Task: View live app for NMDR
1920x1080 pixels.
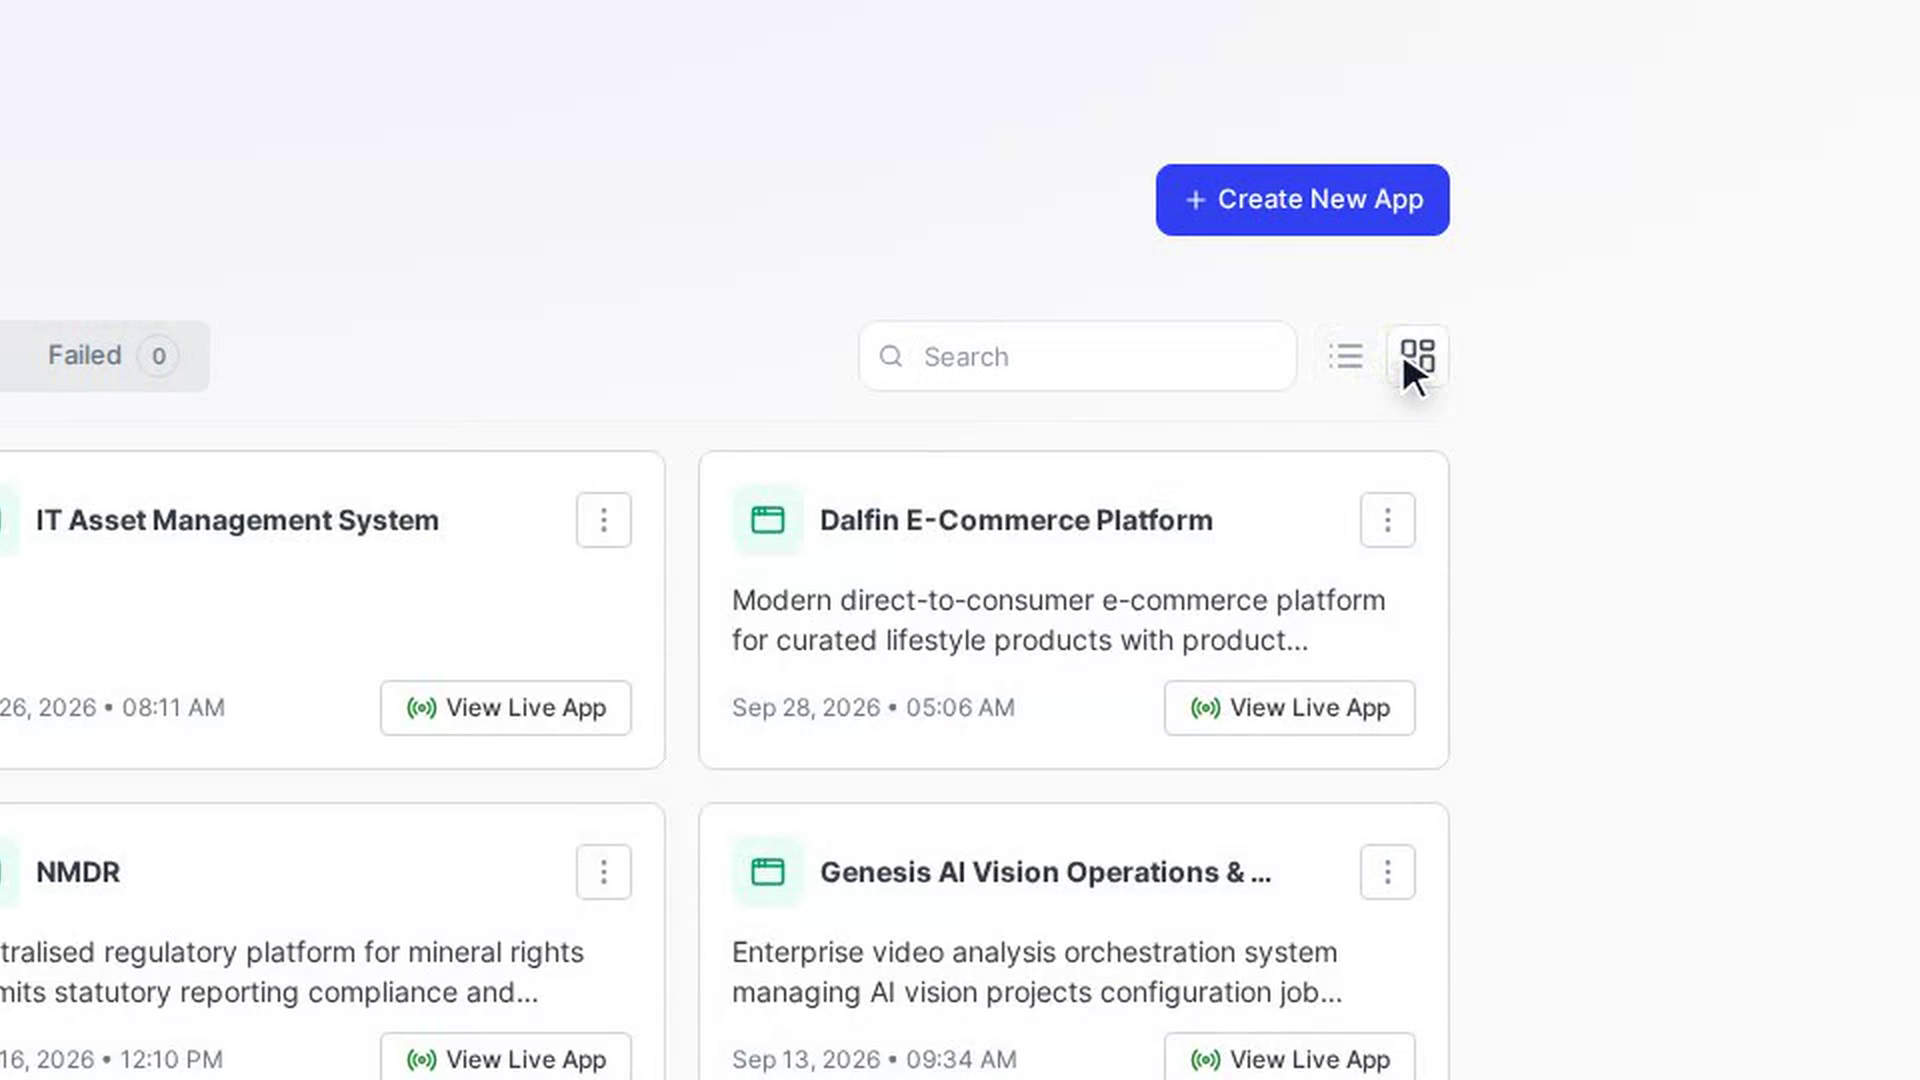Action: tap(506, 1058)
